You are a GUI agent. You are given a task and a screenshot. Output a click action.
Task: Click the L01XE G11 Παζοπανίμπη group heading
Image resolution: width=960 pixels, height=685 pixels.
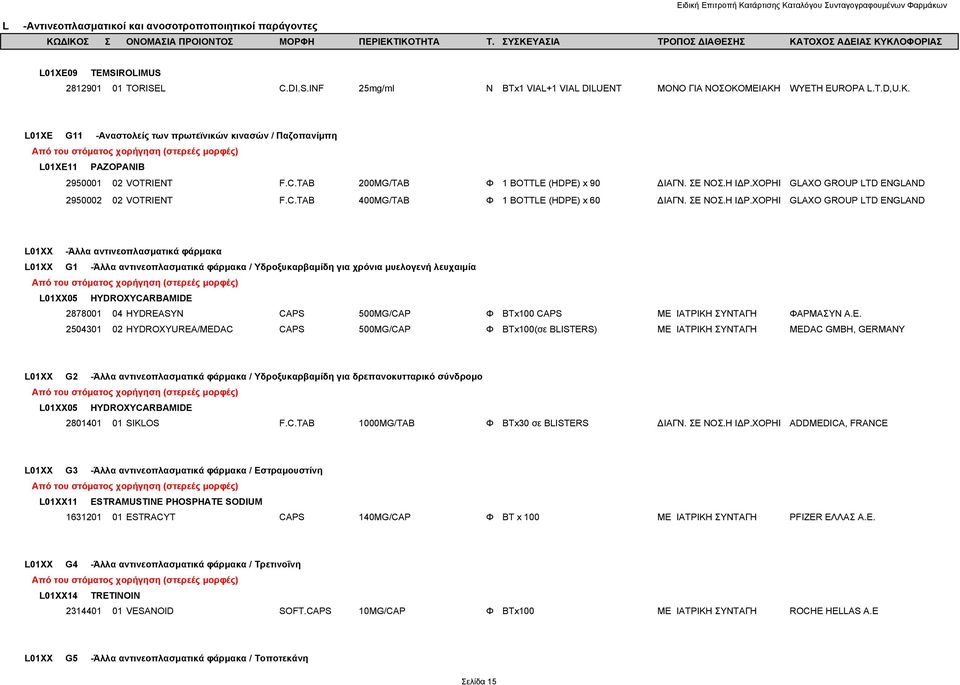click(181, 135)
